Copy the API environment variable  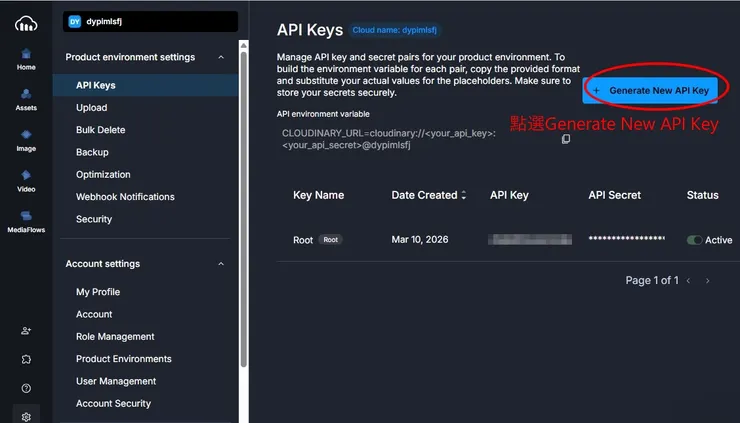(x=566, y=139)
